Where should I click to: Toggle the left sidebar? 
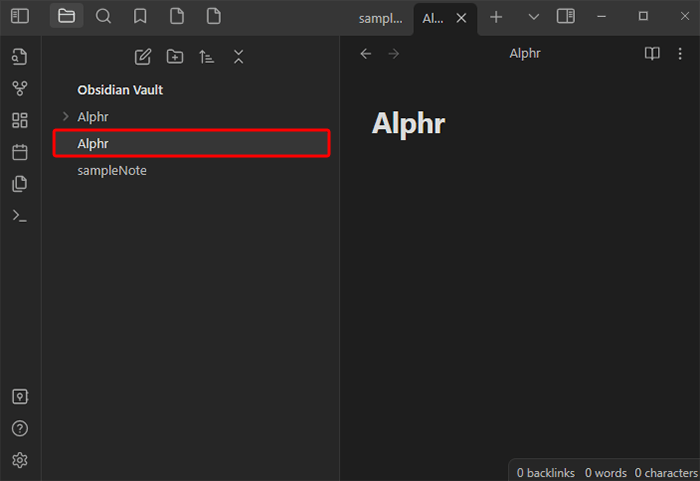20,16
